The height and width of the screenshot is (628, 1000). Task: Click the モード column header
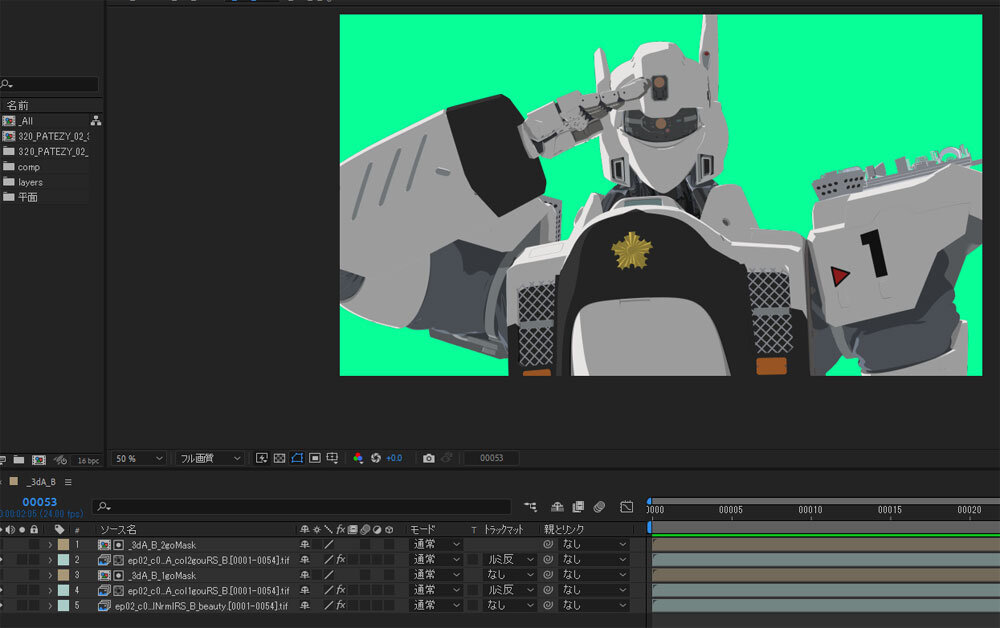tap(422, 529)
